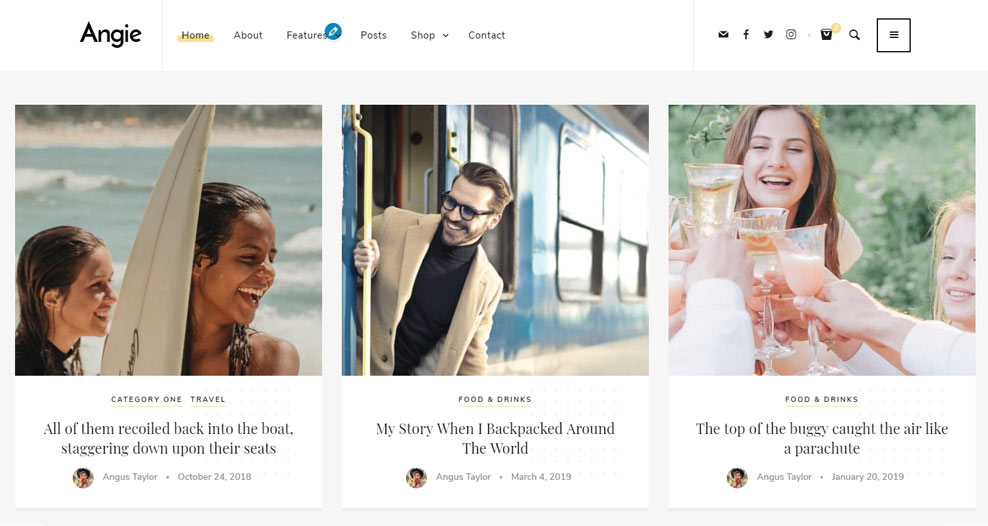Image resolution: width=988 pixels, height=526 pixels.
Task: Select Posts in the navigation
Action: coord(373,35)
